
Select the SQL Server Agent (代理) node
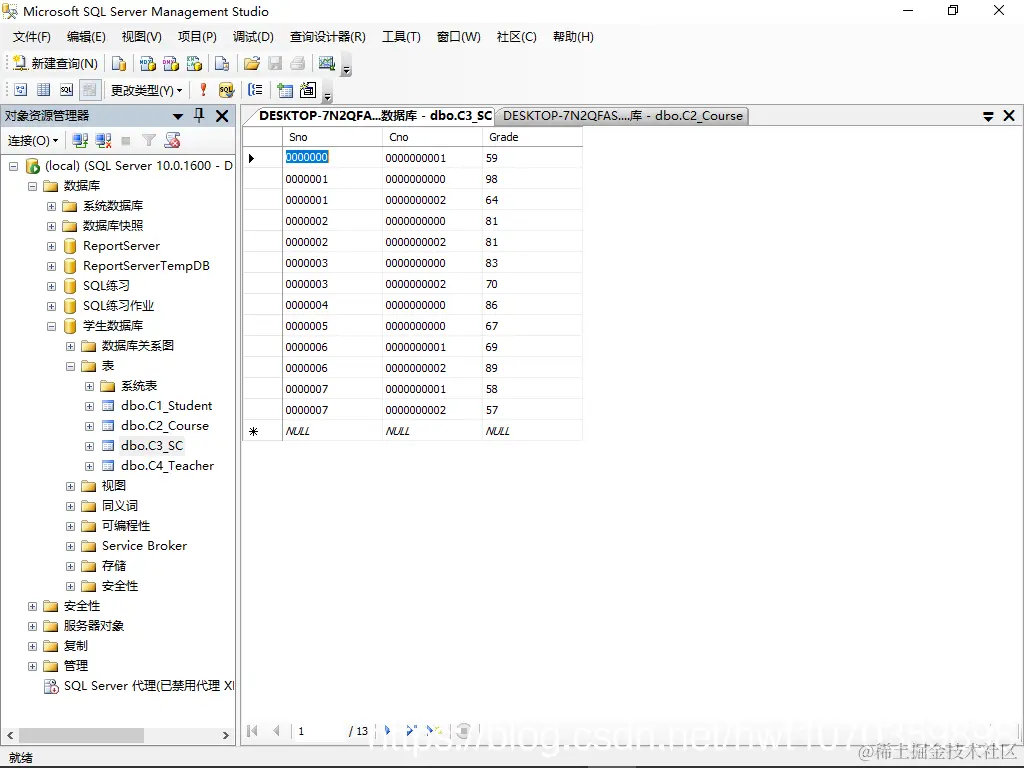pyautogui.click(x=148, y=686)
